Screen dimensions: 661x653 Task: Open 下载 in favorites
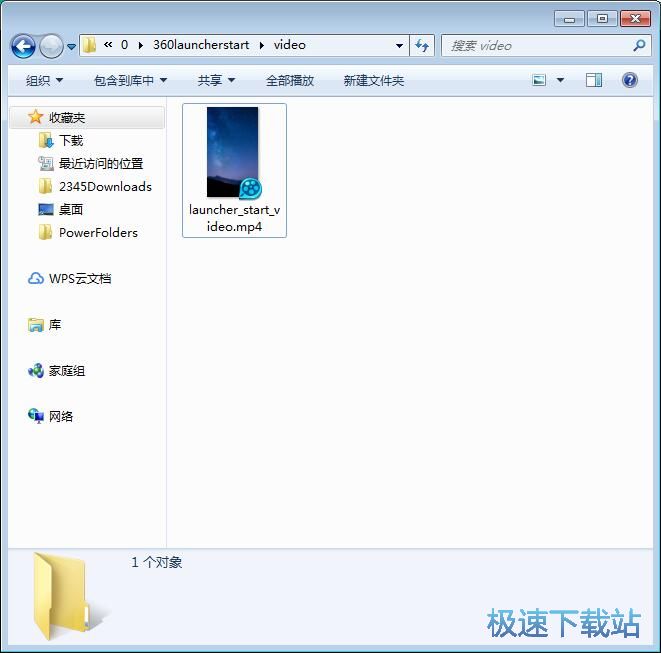(x=71, y=140)
